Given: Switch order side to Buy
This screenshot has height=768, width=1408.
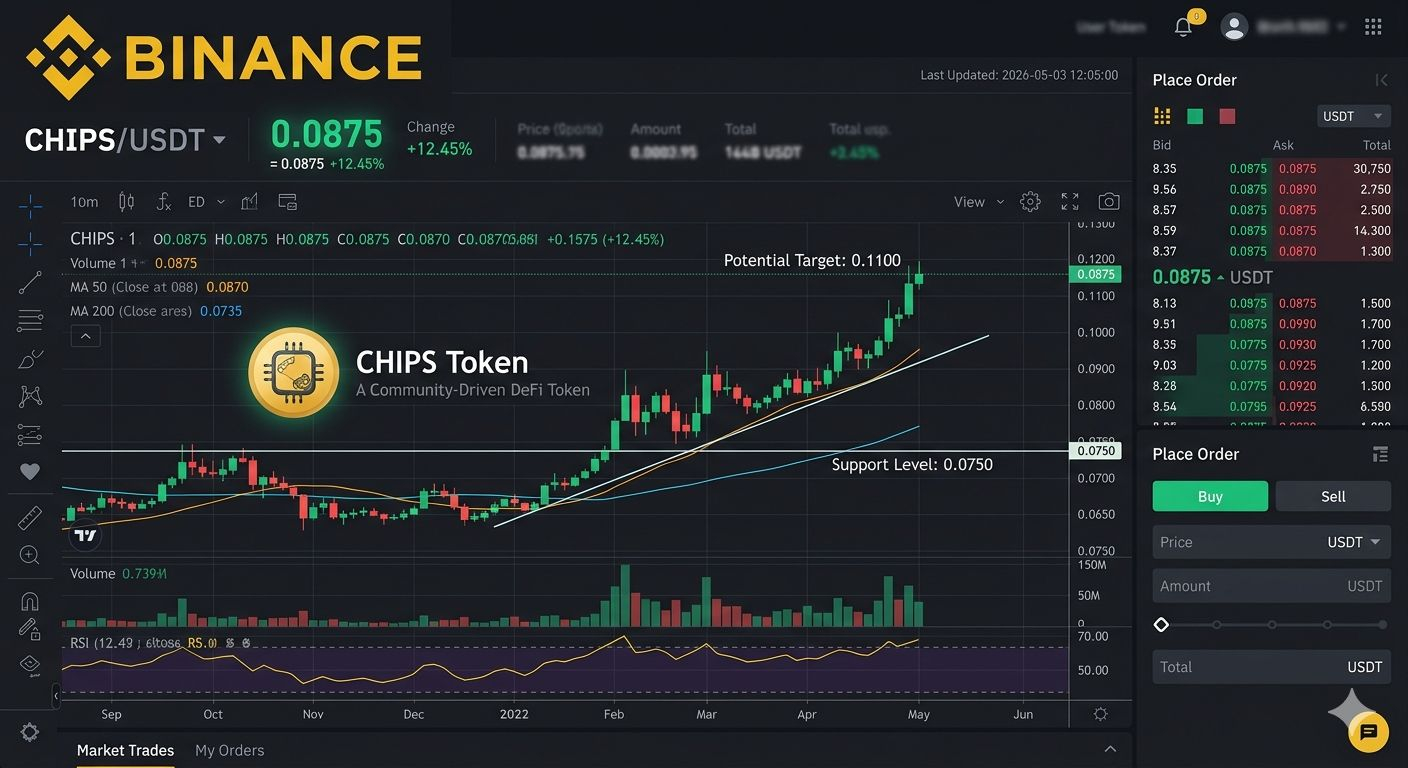Looking at the screenshot, I should point(1210,496).
